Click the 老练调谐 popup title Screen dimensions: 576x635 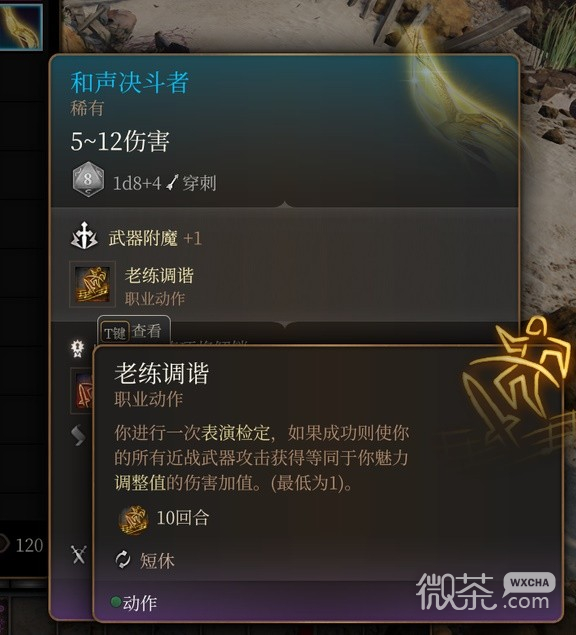(x=162, y=373)
